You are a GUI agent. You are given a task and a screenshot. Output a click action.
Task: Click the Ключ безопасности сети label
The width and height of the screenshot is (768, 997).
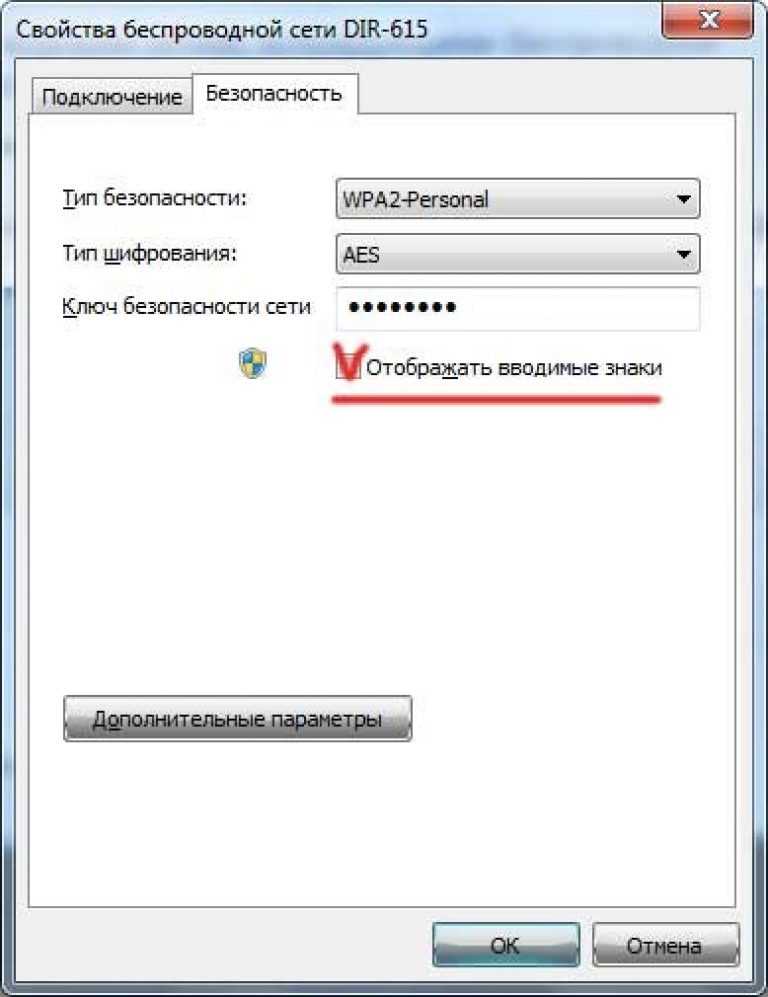tap(186, 307)
